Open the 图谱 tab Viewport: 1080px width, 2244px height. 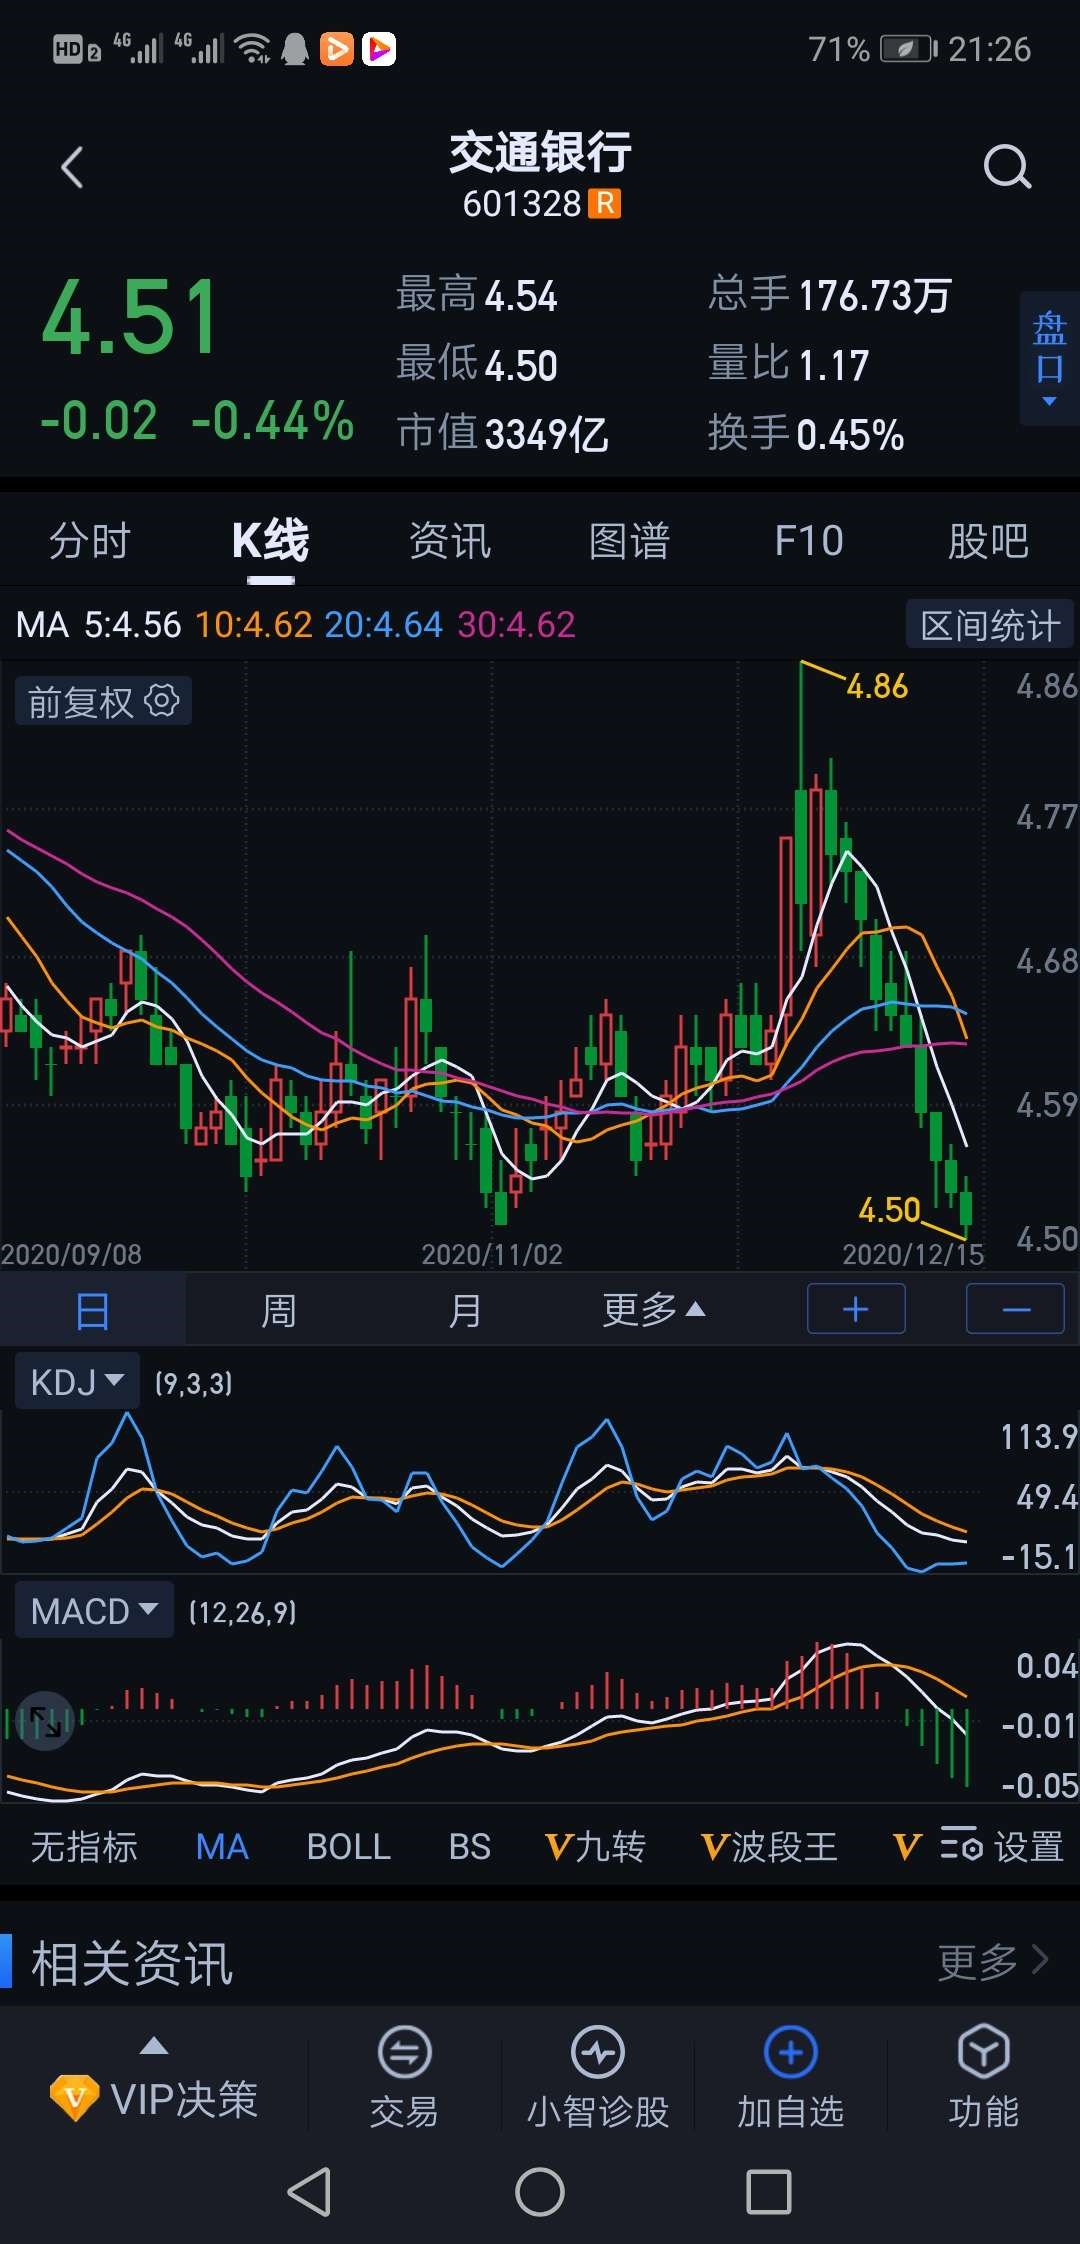[x=629, y=541]
